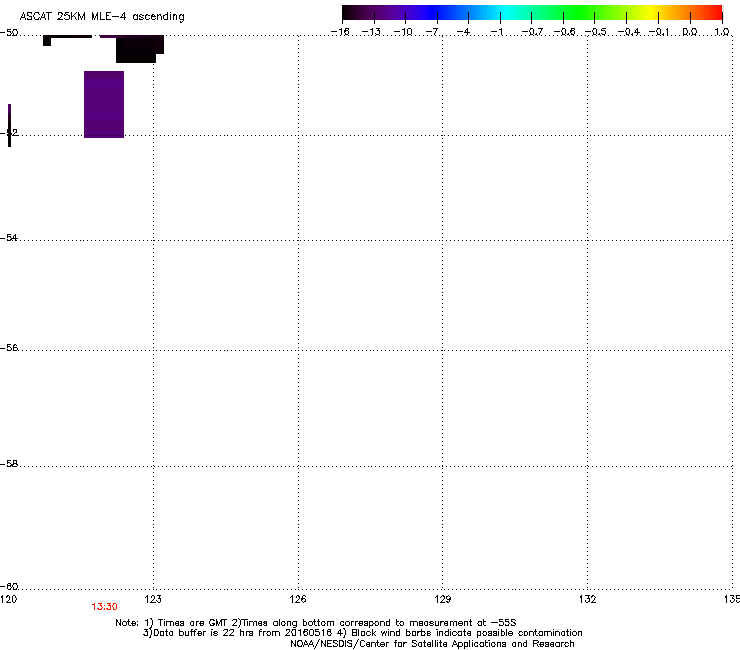This screenshot has height=650, width=740.
Task: Click the yellow section of the color bar
Action: point(650,13)
